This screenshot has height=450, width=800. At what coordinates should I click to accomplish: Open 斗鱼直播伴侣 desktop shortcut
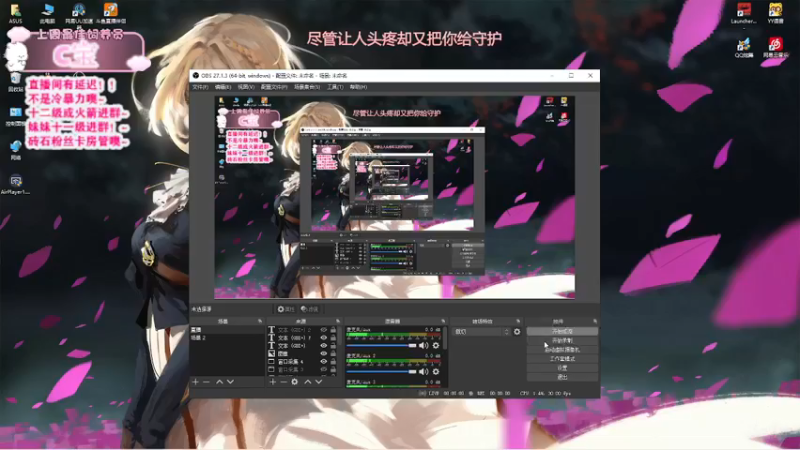(111, 14)
